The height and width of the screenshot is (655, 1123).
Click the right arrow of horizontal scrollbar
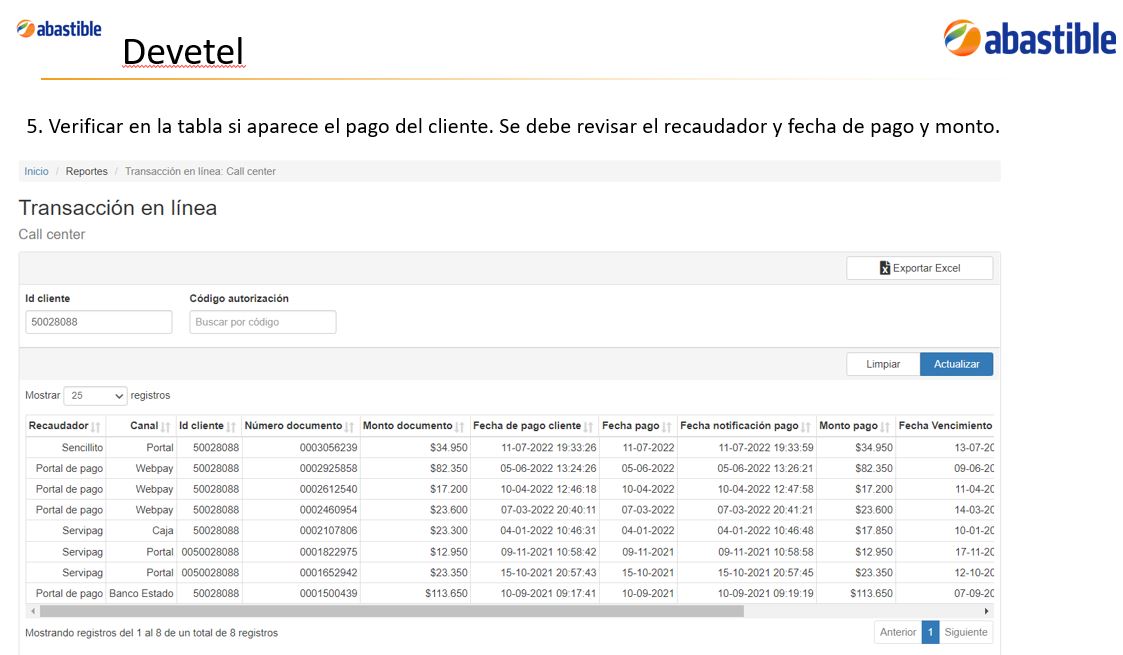[986, 611]
